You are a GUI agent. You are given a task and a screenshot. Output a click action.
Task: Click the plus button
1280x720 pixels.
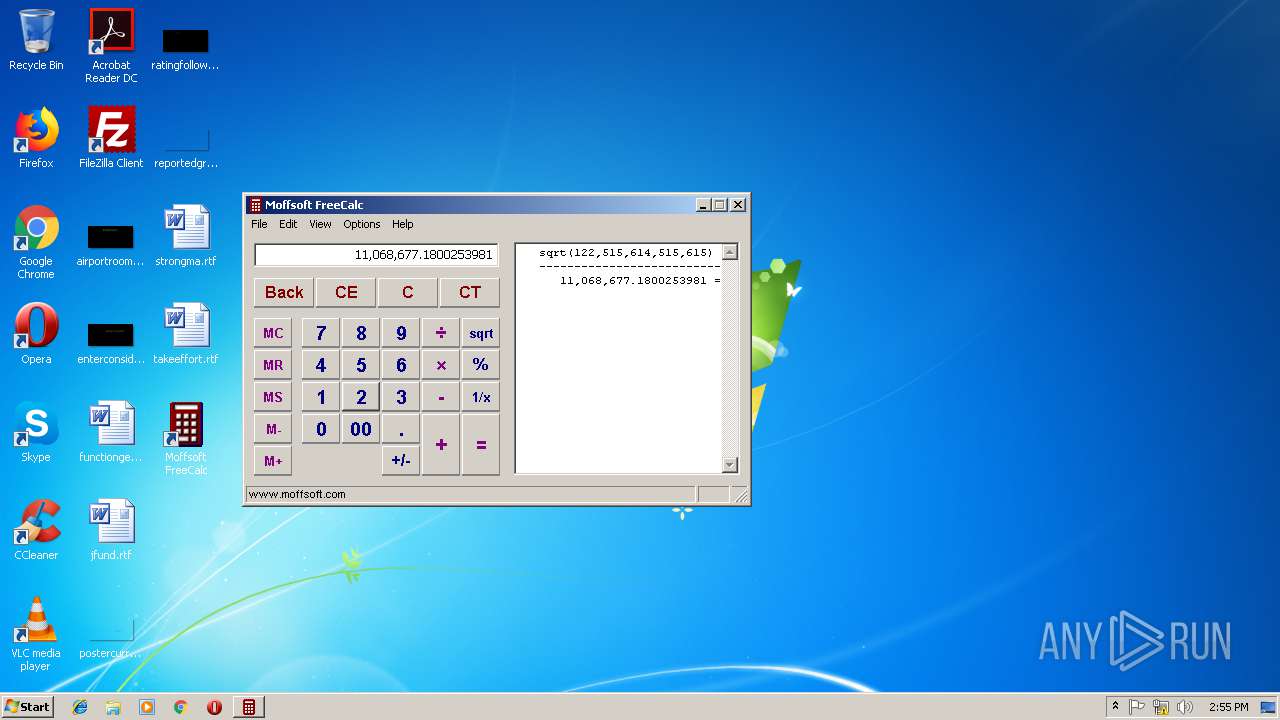point(441,444)
